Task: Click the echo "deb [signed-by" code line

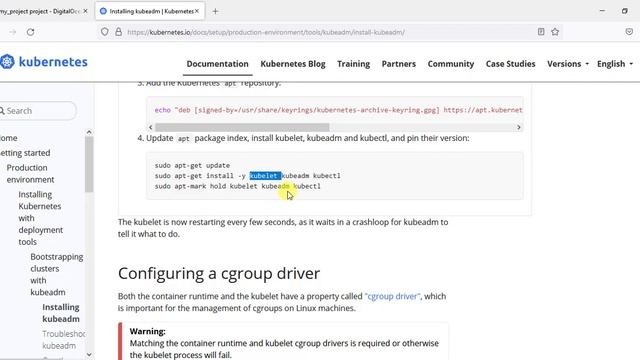Action: 338,110
